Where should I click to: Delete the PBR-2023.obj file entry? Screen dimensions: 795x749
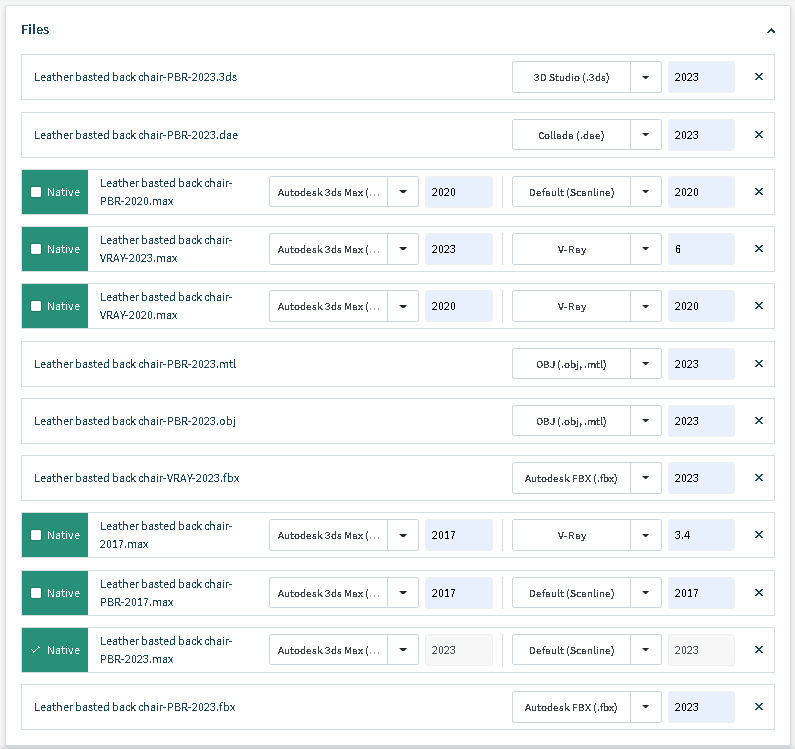[x=758, y=421]
